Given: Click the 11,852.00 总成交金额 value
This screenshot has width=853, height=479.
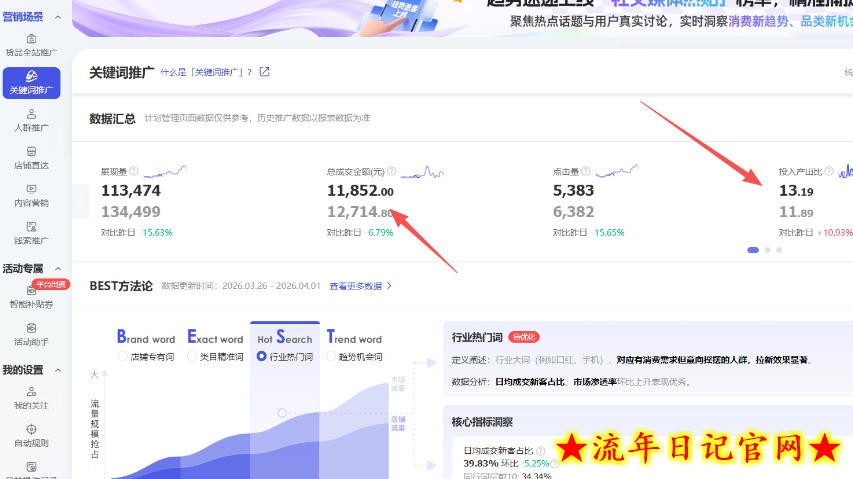Looking at the screenshot, I should [x=360, y=191].
